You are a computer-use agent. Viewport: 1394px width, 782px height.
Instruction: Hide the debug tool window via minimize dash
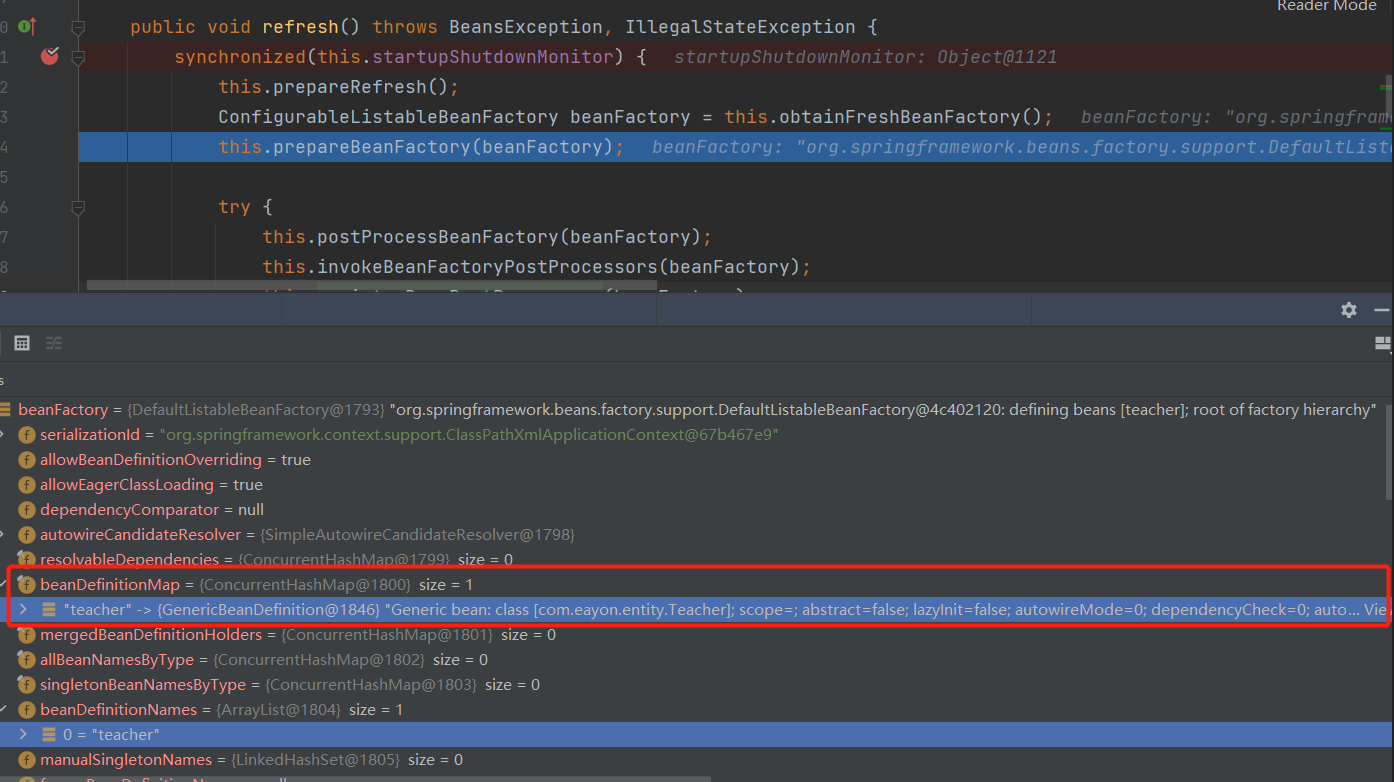point(1382,310)
